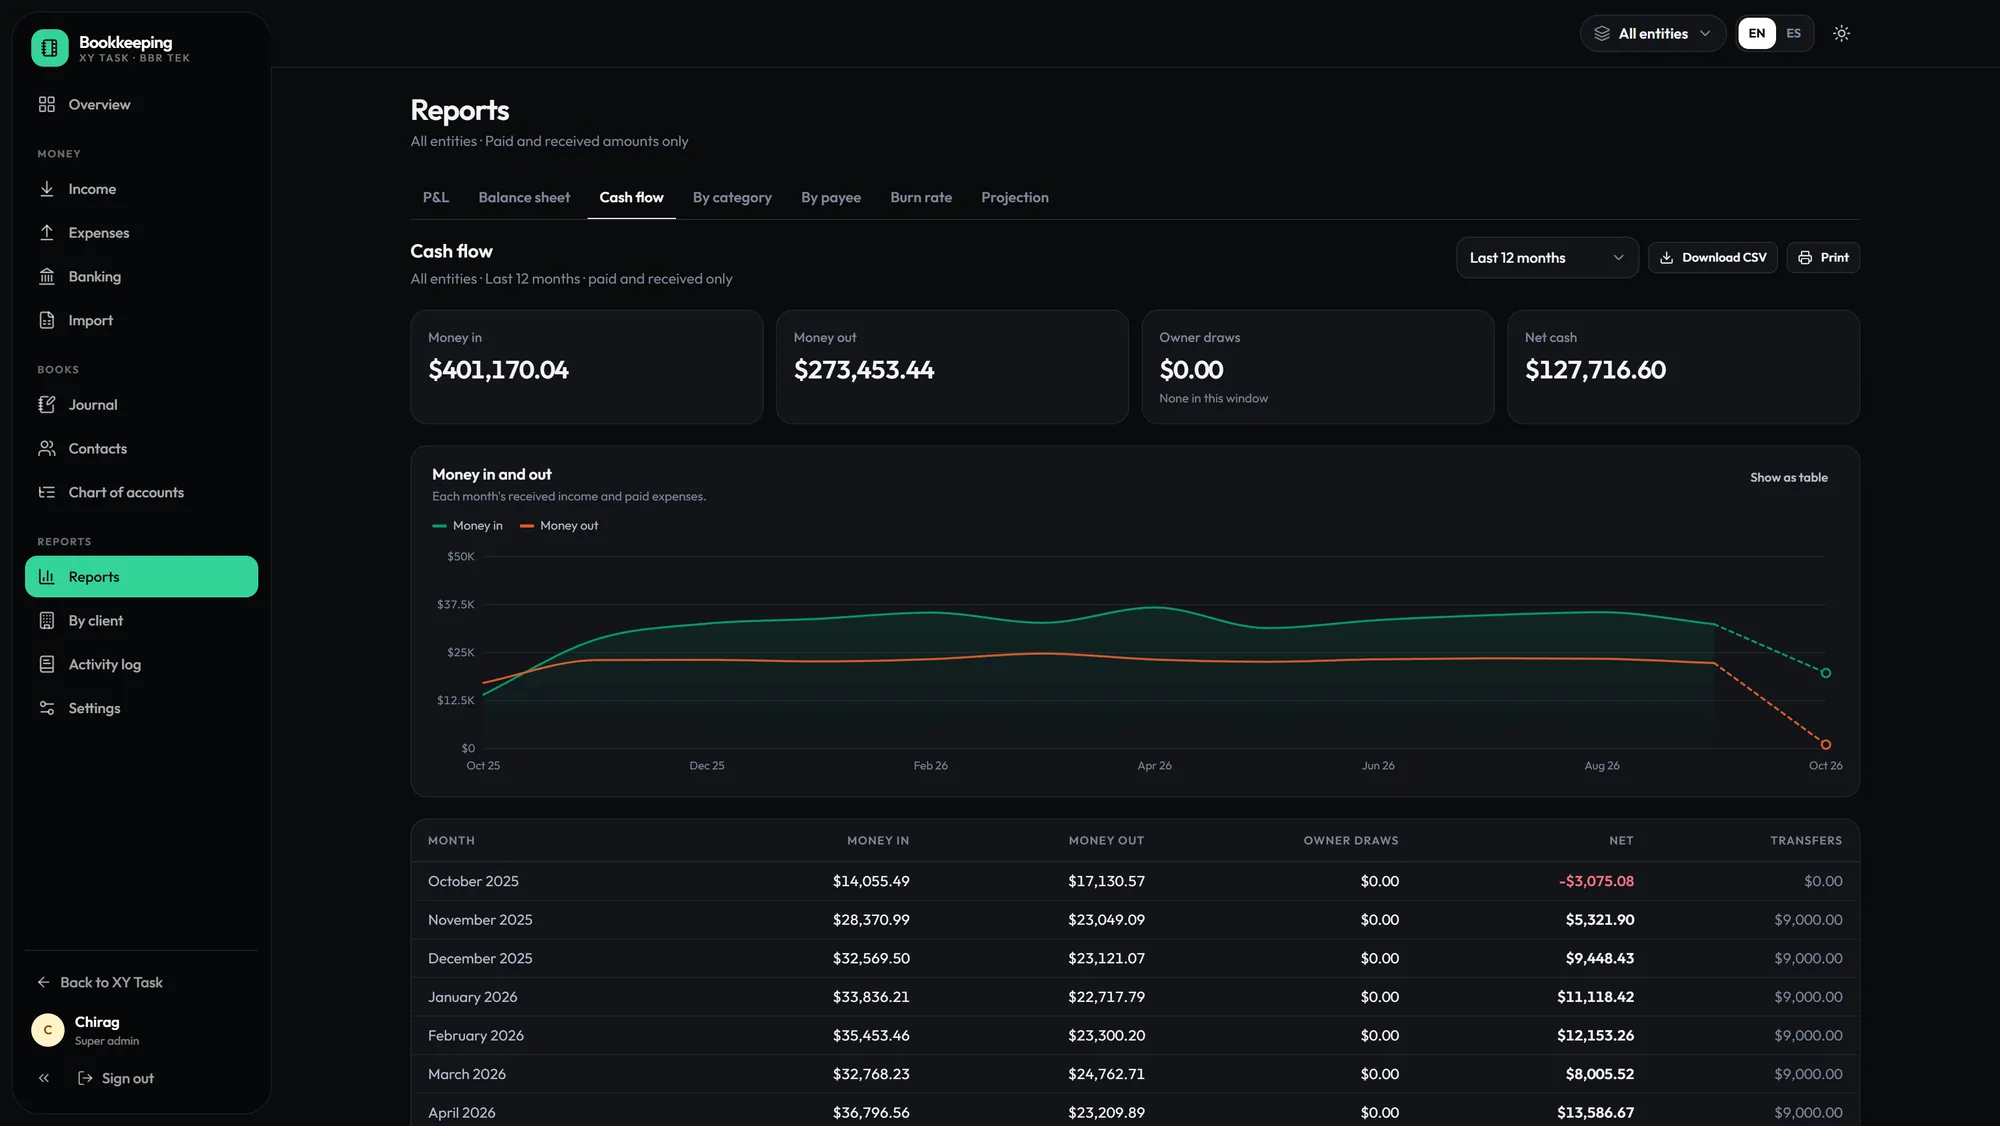The width and height of the screenshot is (2000, 1126).
Task: Switch language to ES
Action: pos(1794,34)
